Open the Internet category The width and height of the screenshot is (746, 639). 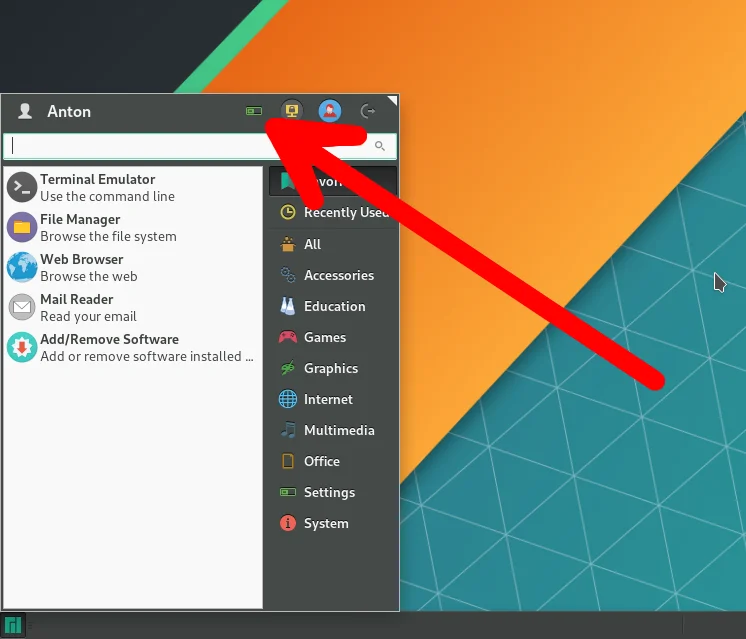(x=333, y=399)
